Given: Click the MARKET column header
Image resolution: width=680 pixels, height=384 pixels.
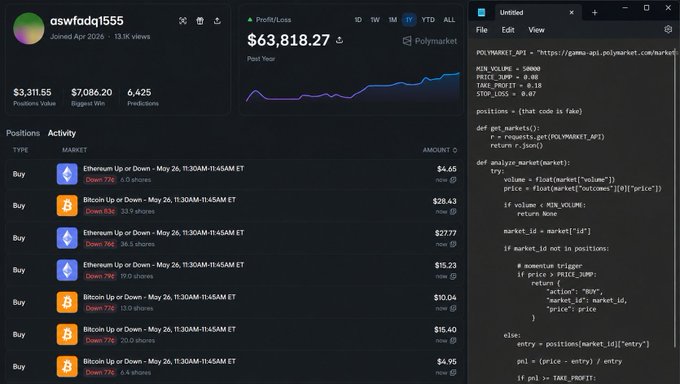Looking at the screenshot, I should point(74,150).
